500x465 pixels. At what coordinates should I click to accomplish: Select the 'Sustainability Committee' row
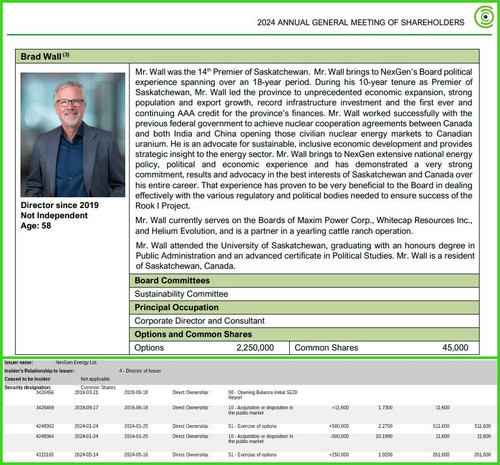click(x=304, y=294)
